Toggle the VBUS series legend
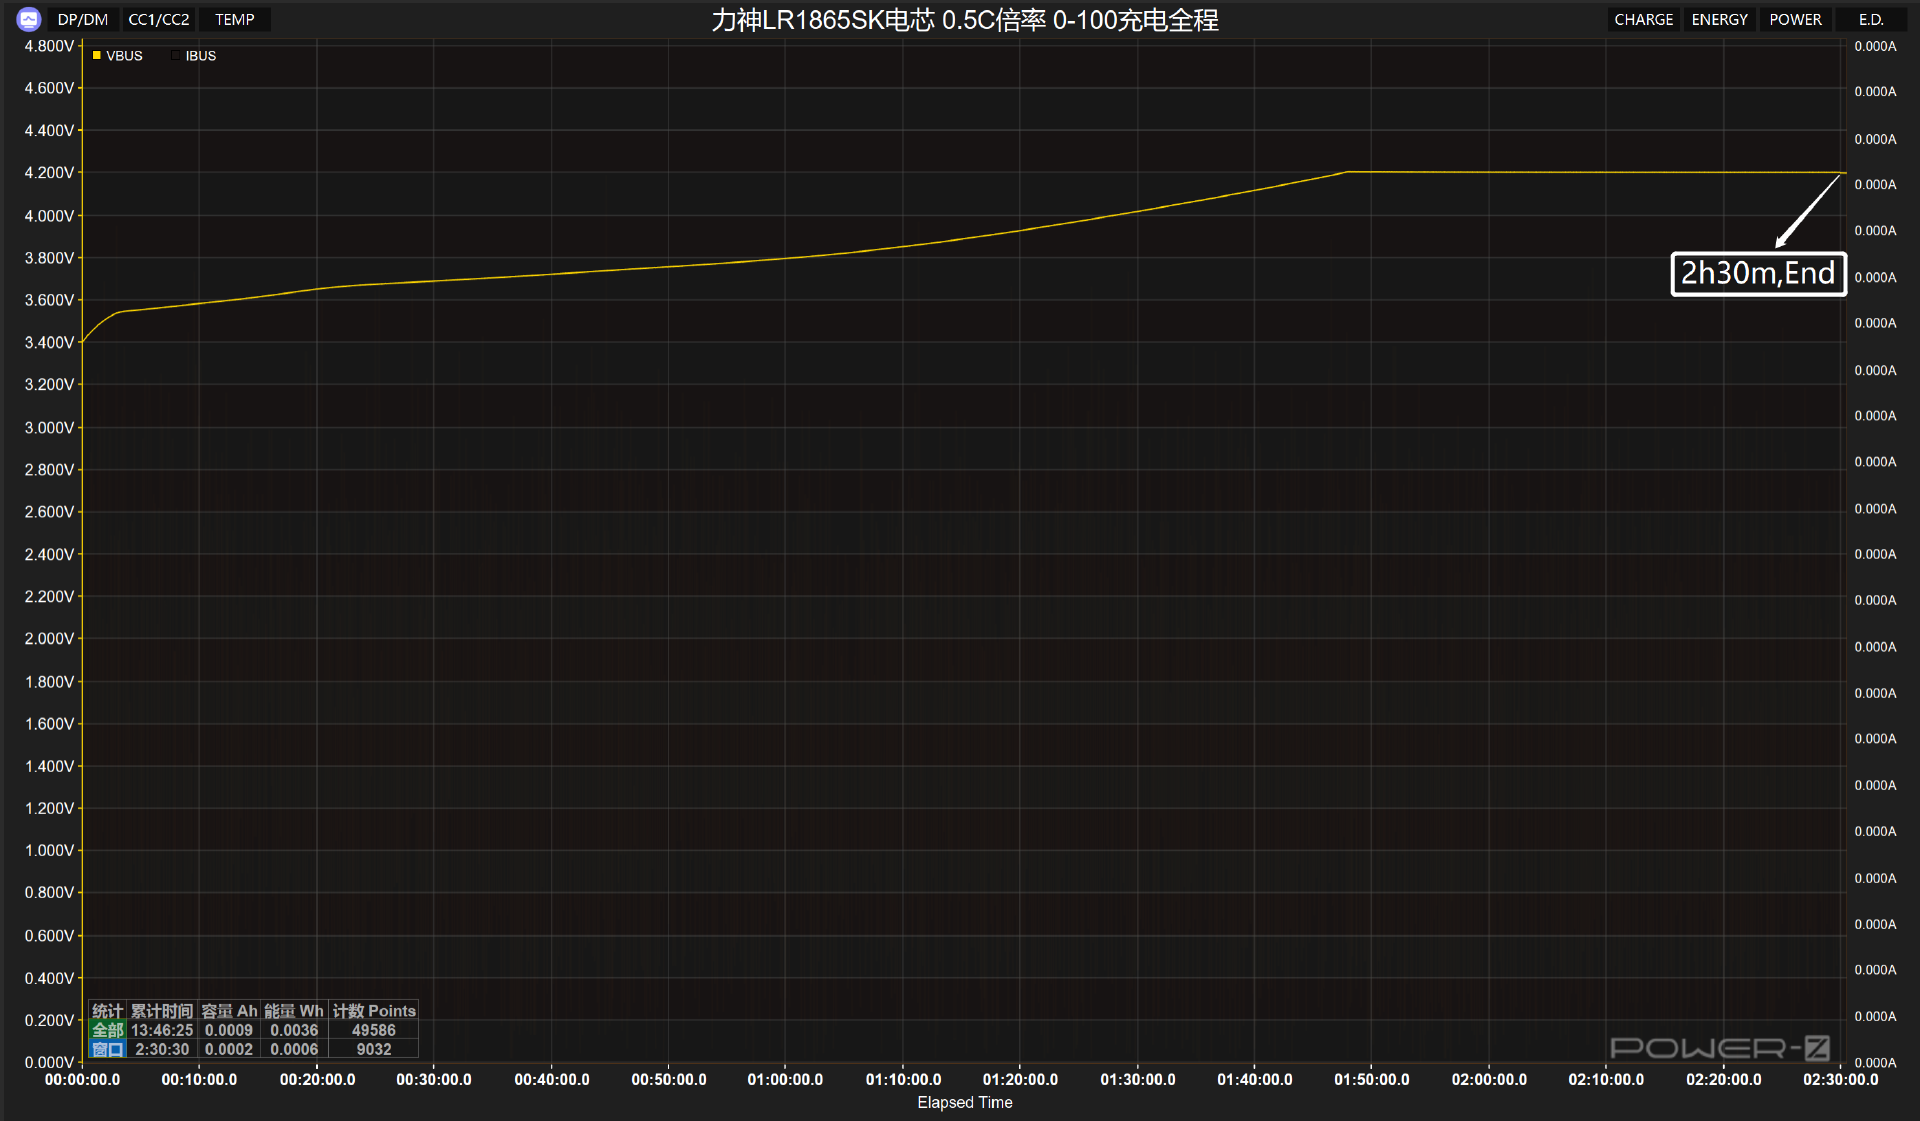This screenshot has height=1121, width=1920. click(x=118, y=56)
